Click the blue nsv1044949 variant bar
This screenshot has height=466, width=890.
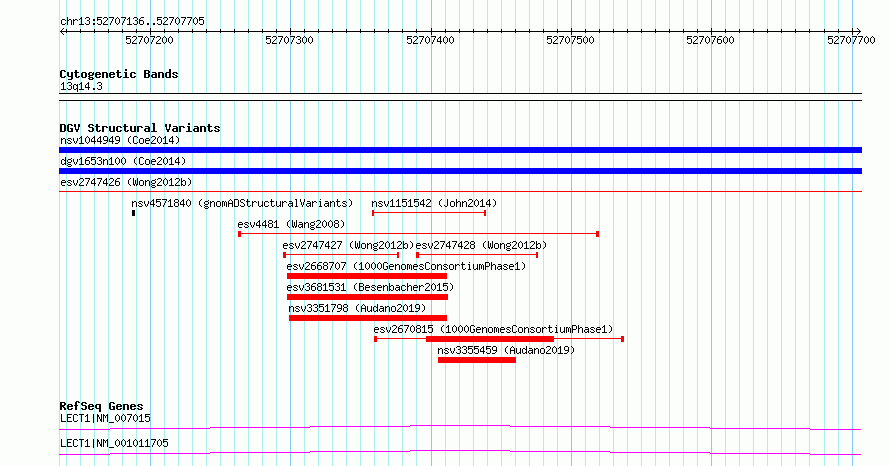pos(460,150)
